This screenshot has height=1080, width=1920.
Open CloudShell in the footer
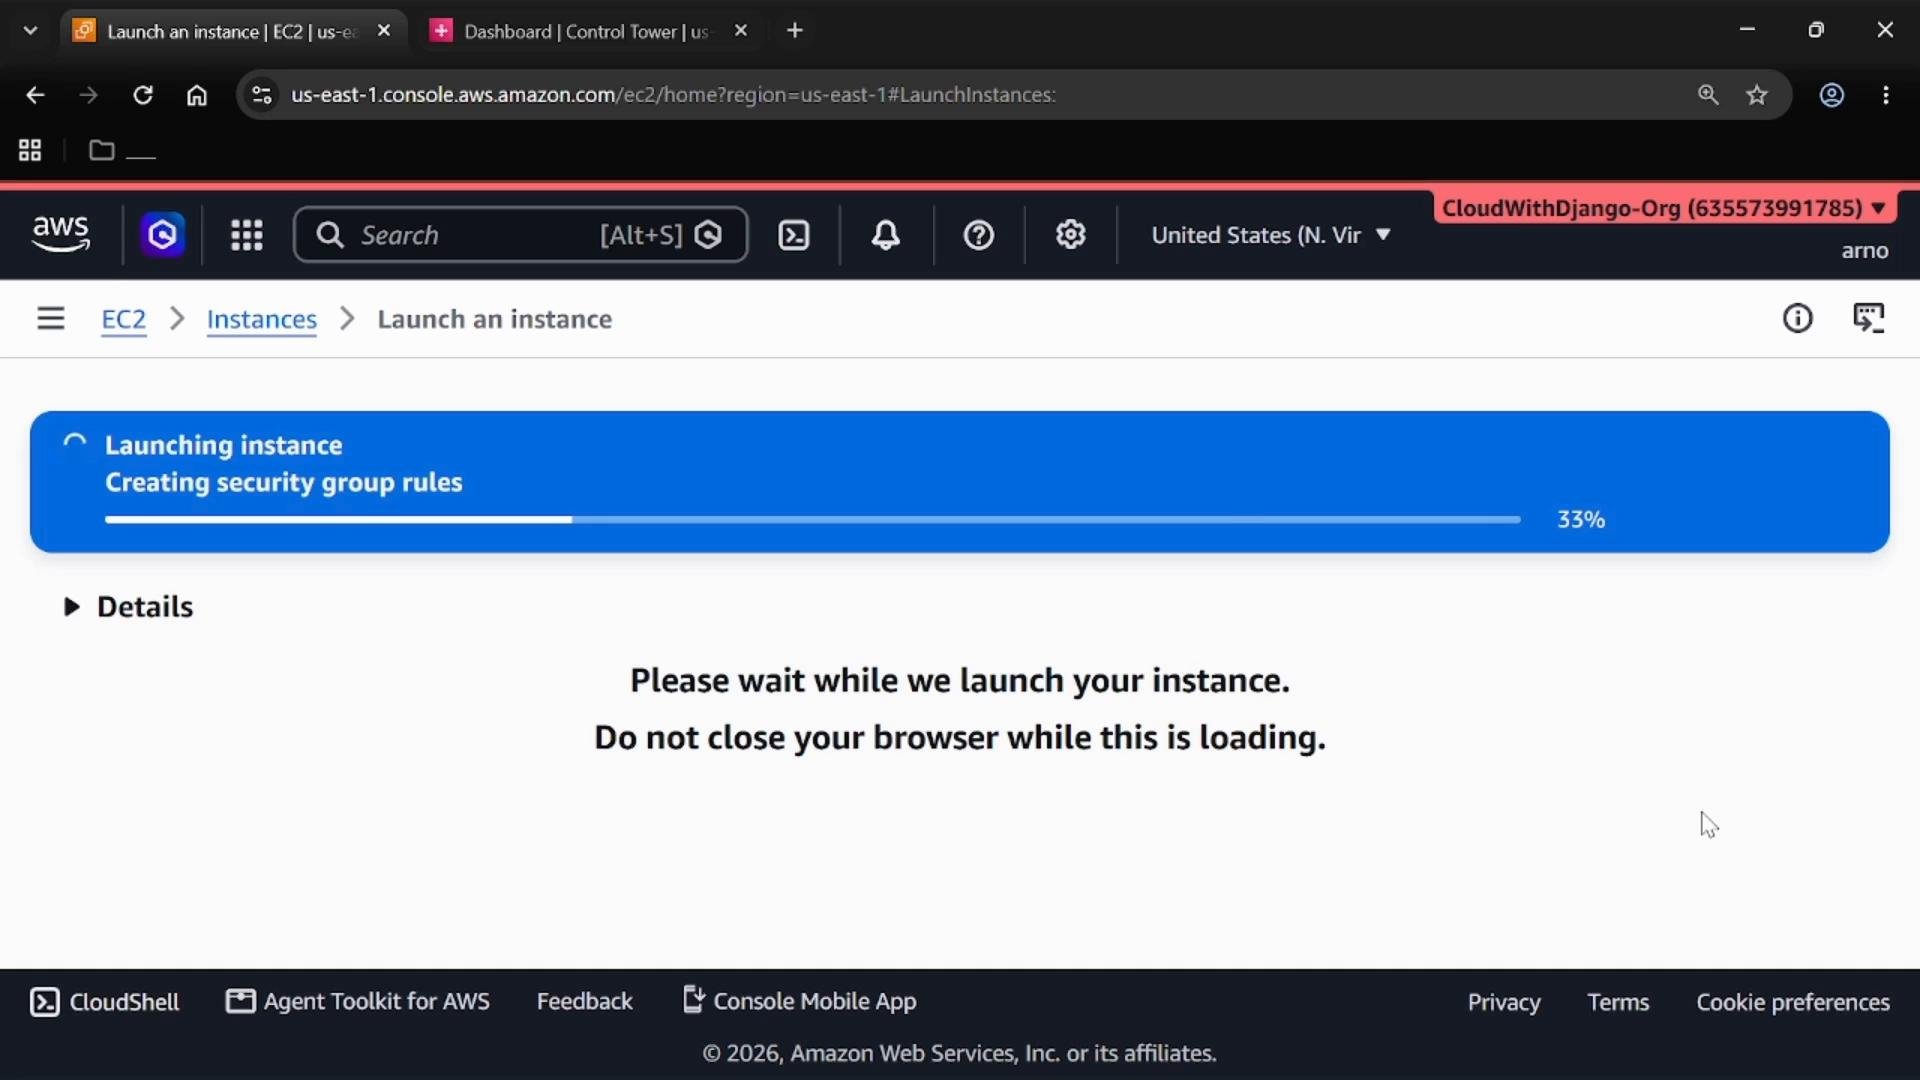point(105,1002)
